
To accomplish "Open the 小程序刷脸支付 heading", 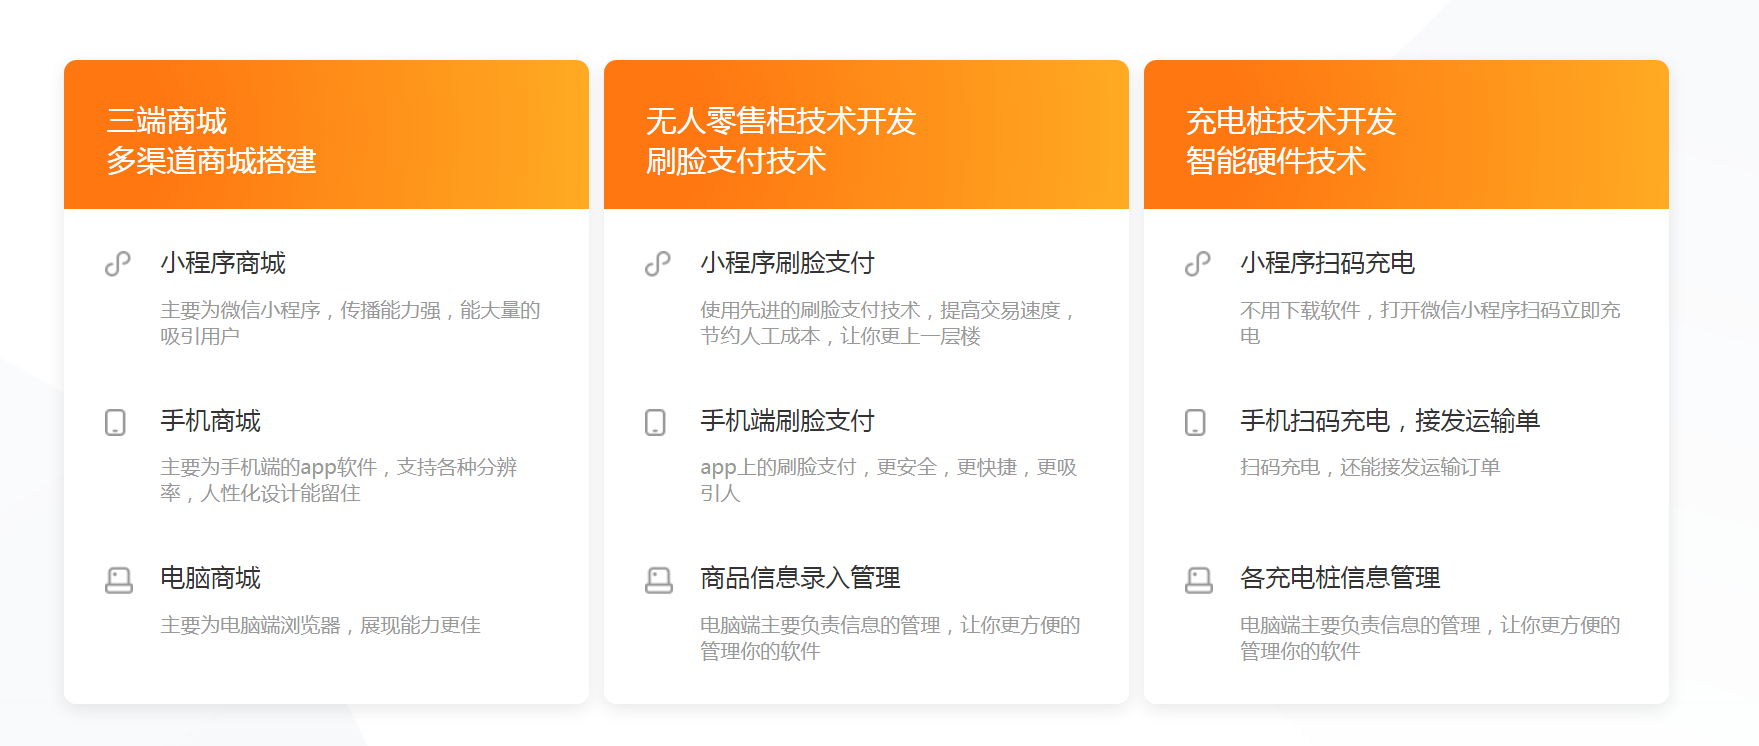I will (x=788, y=263).
